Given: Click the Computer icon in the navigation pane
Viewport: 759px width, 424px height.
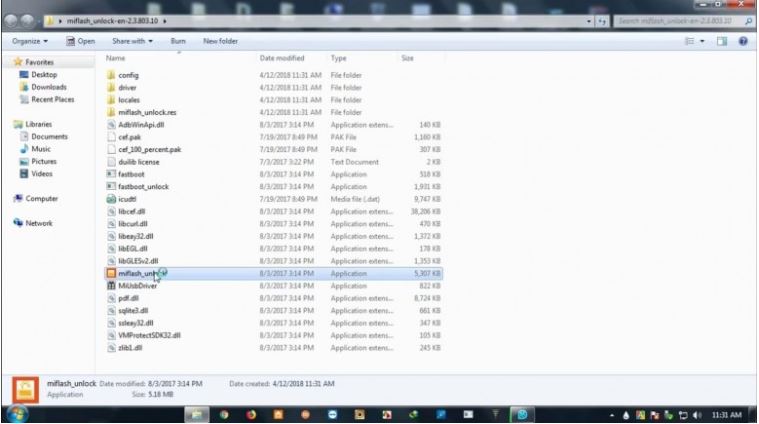Looking at the screenshot, I should pos(18,198).
